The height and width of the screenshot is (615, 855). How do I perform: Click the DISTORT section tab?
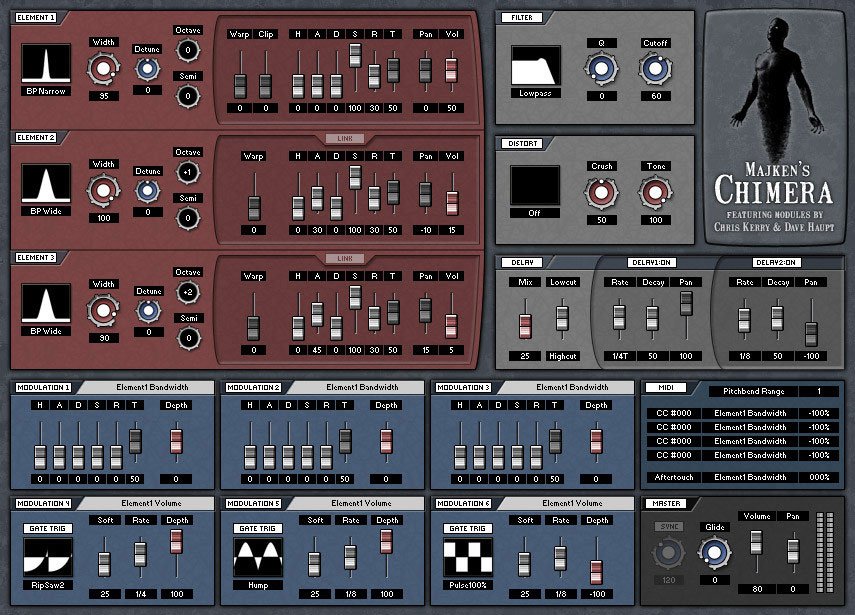[522, 143]
